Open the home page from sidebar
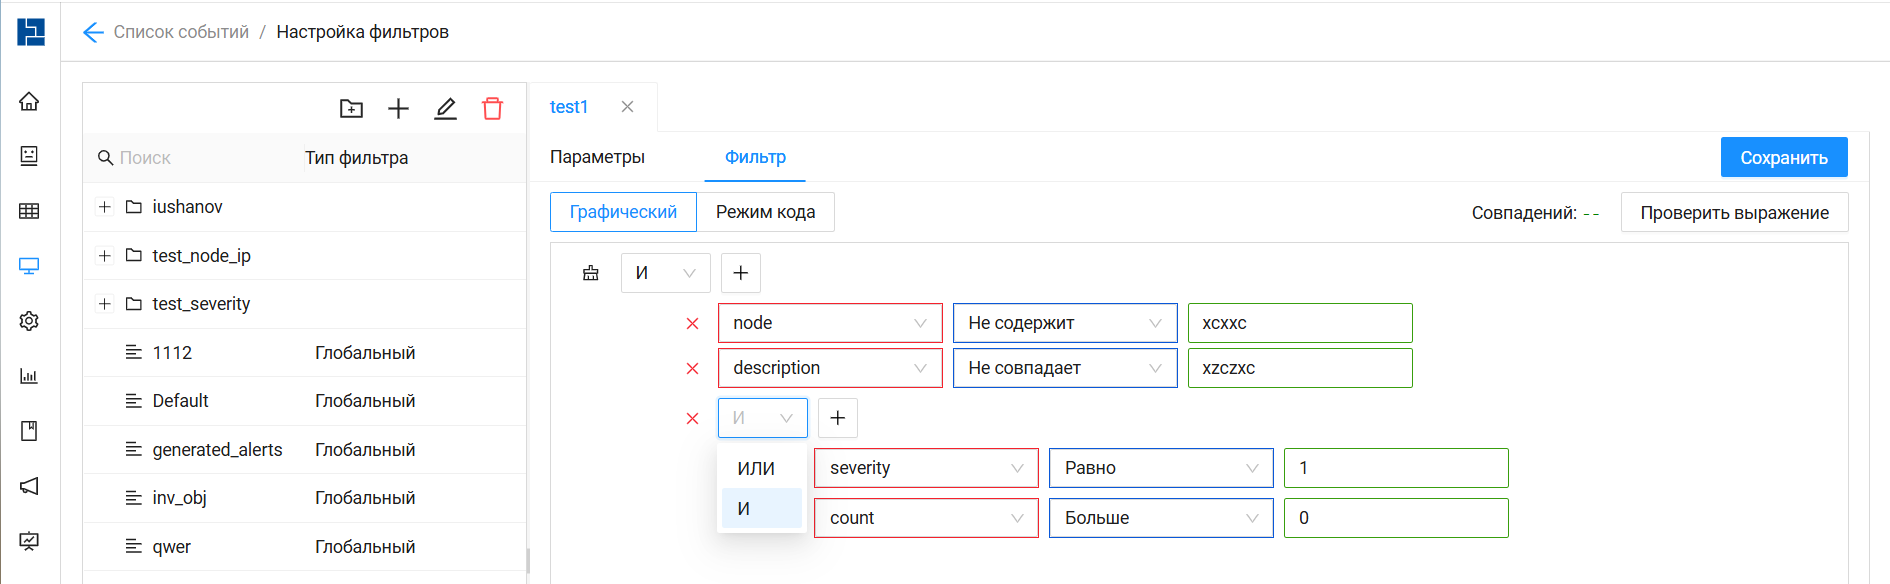The height and width of the screenshot is (584, 1890). click(29, 101)
